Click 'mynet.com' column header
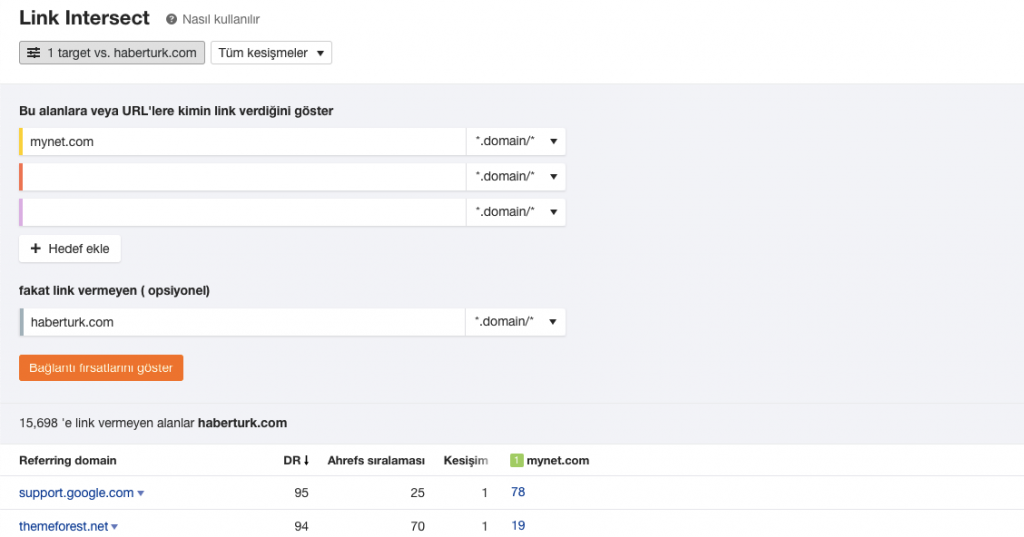This screenshot has height=537, width=1024. click(x=558, y=461)
